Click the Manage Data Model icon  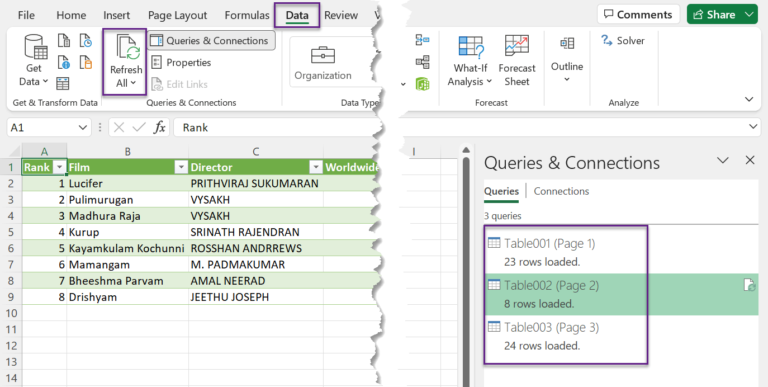pos(422,84)
